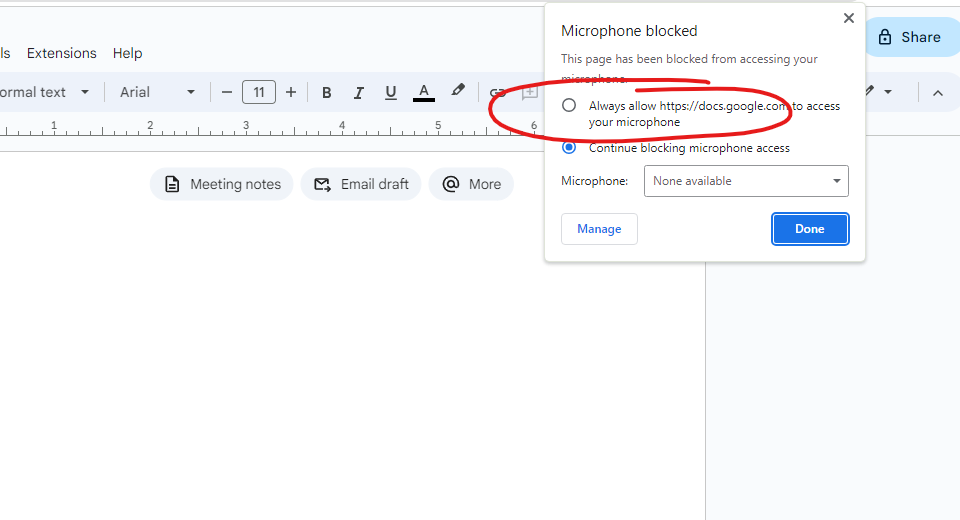Click the Done button
Screen dimensions: 960x520
(810, 229)
